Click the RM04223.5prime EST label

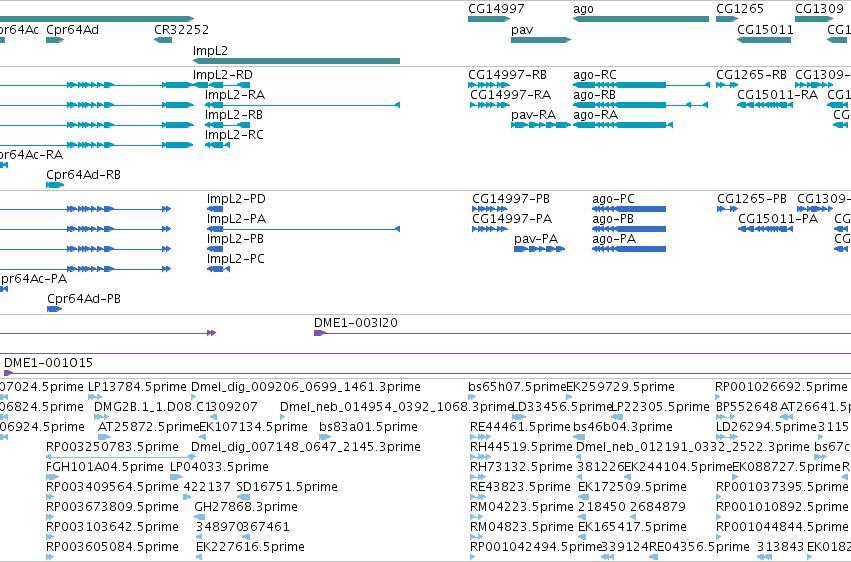coord(522,507)
